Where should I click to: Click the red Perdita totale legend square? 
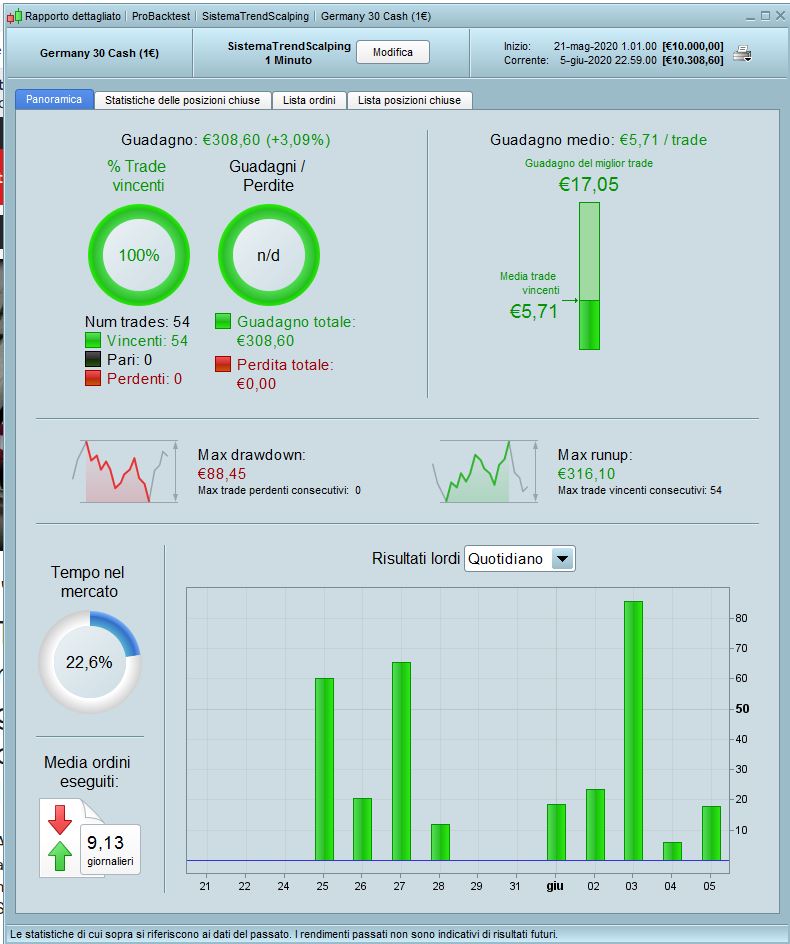[x=223, y=364]
